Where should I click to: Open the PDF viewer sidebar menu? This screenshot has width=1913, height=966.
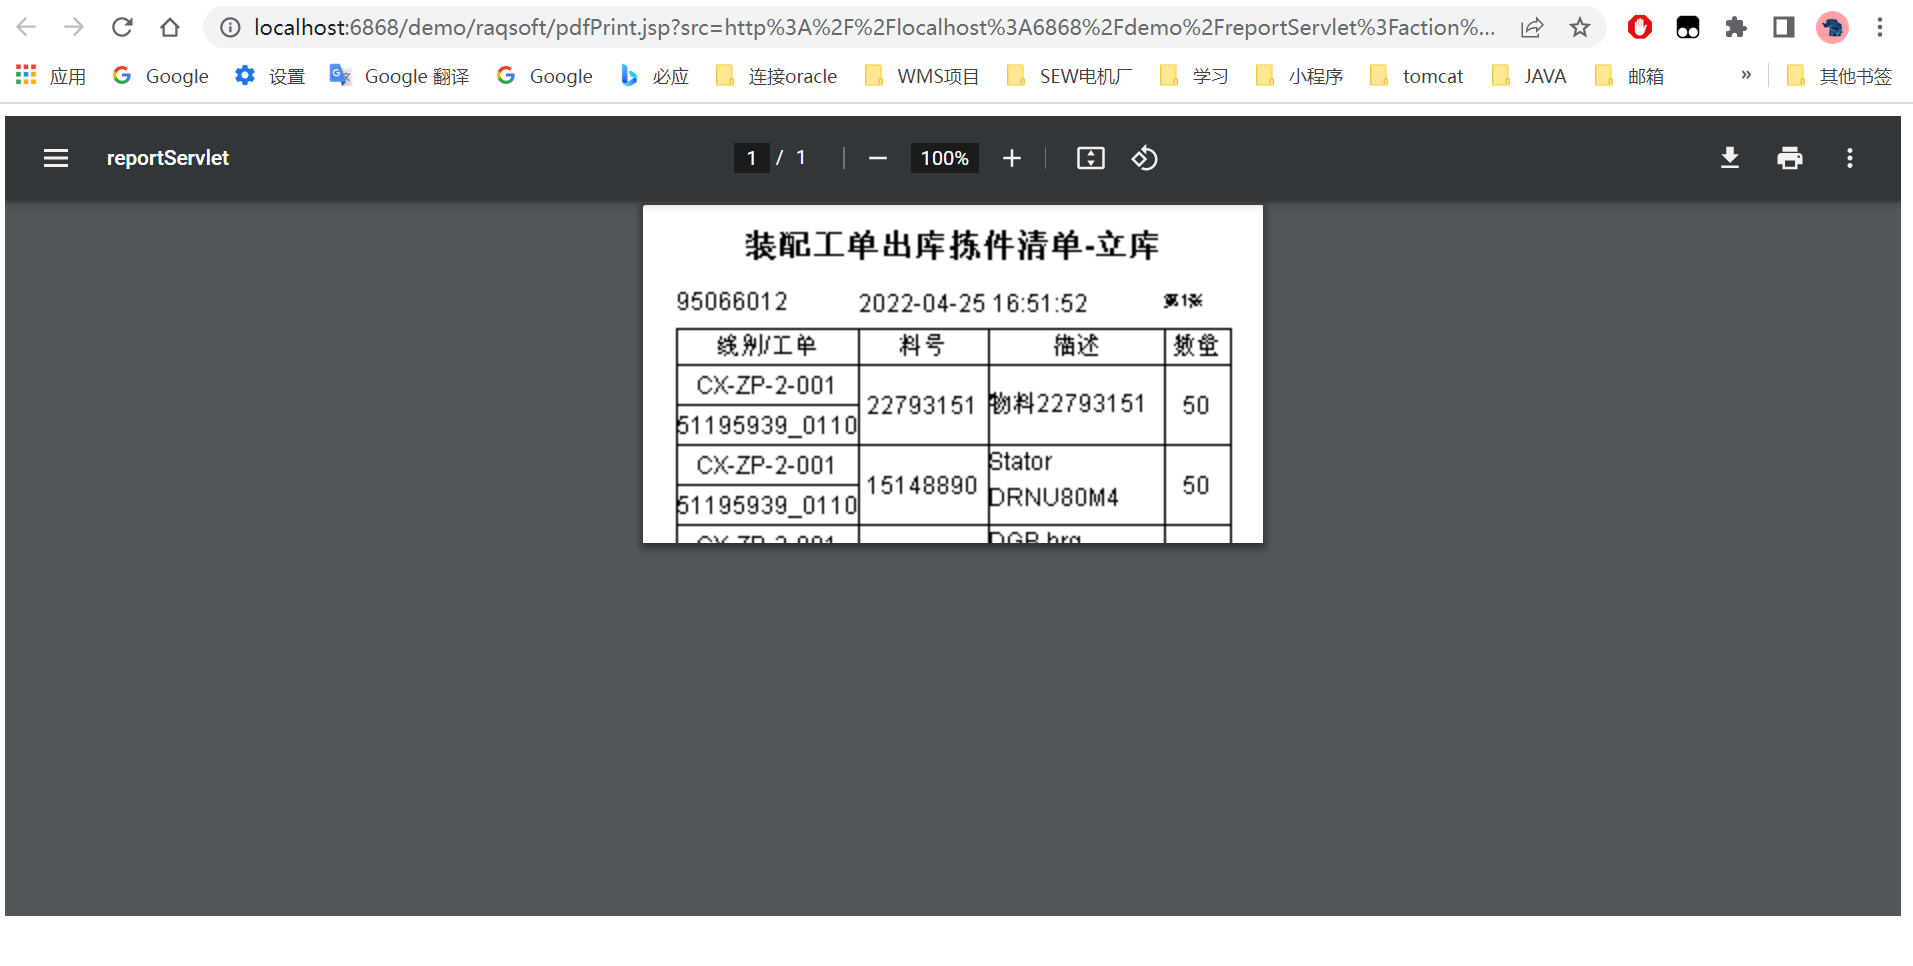pos(56,158)
